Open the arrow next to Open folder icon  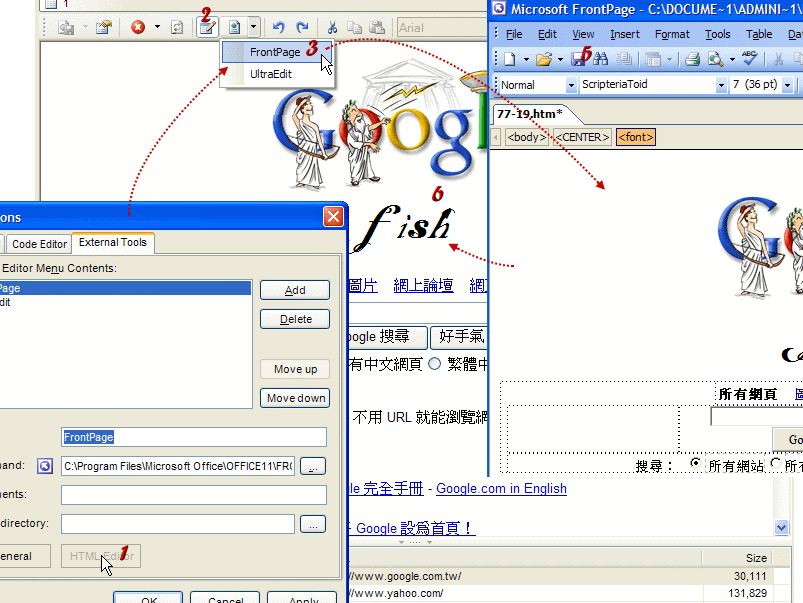coord(560,59)
